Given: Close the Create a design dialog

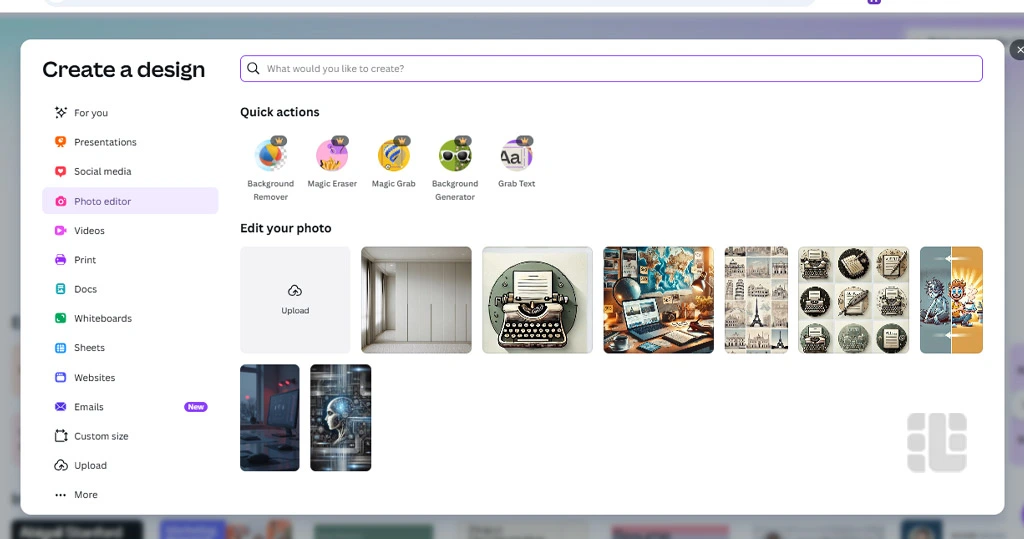Looking at the screenshot, I should [x=1017, y=49].
